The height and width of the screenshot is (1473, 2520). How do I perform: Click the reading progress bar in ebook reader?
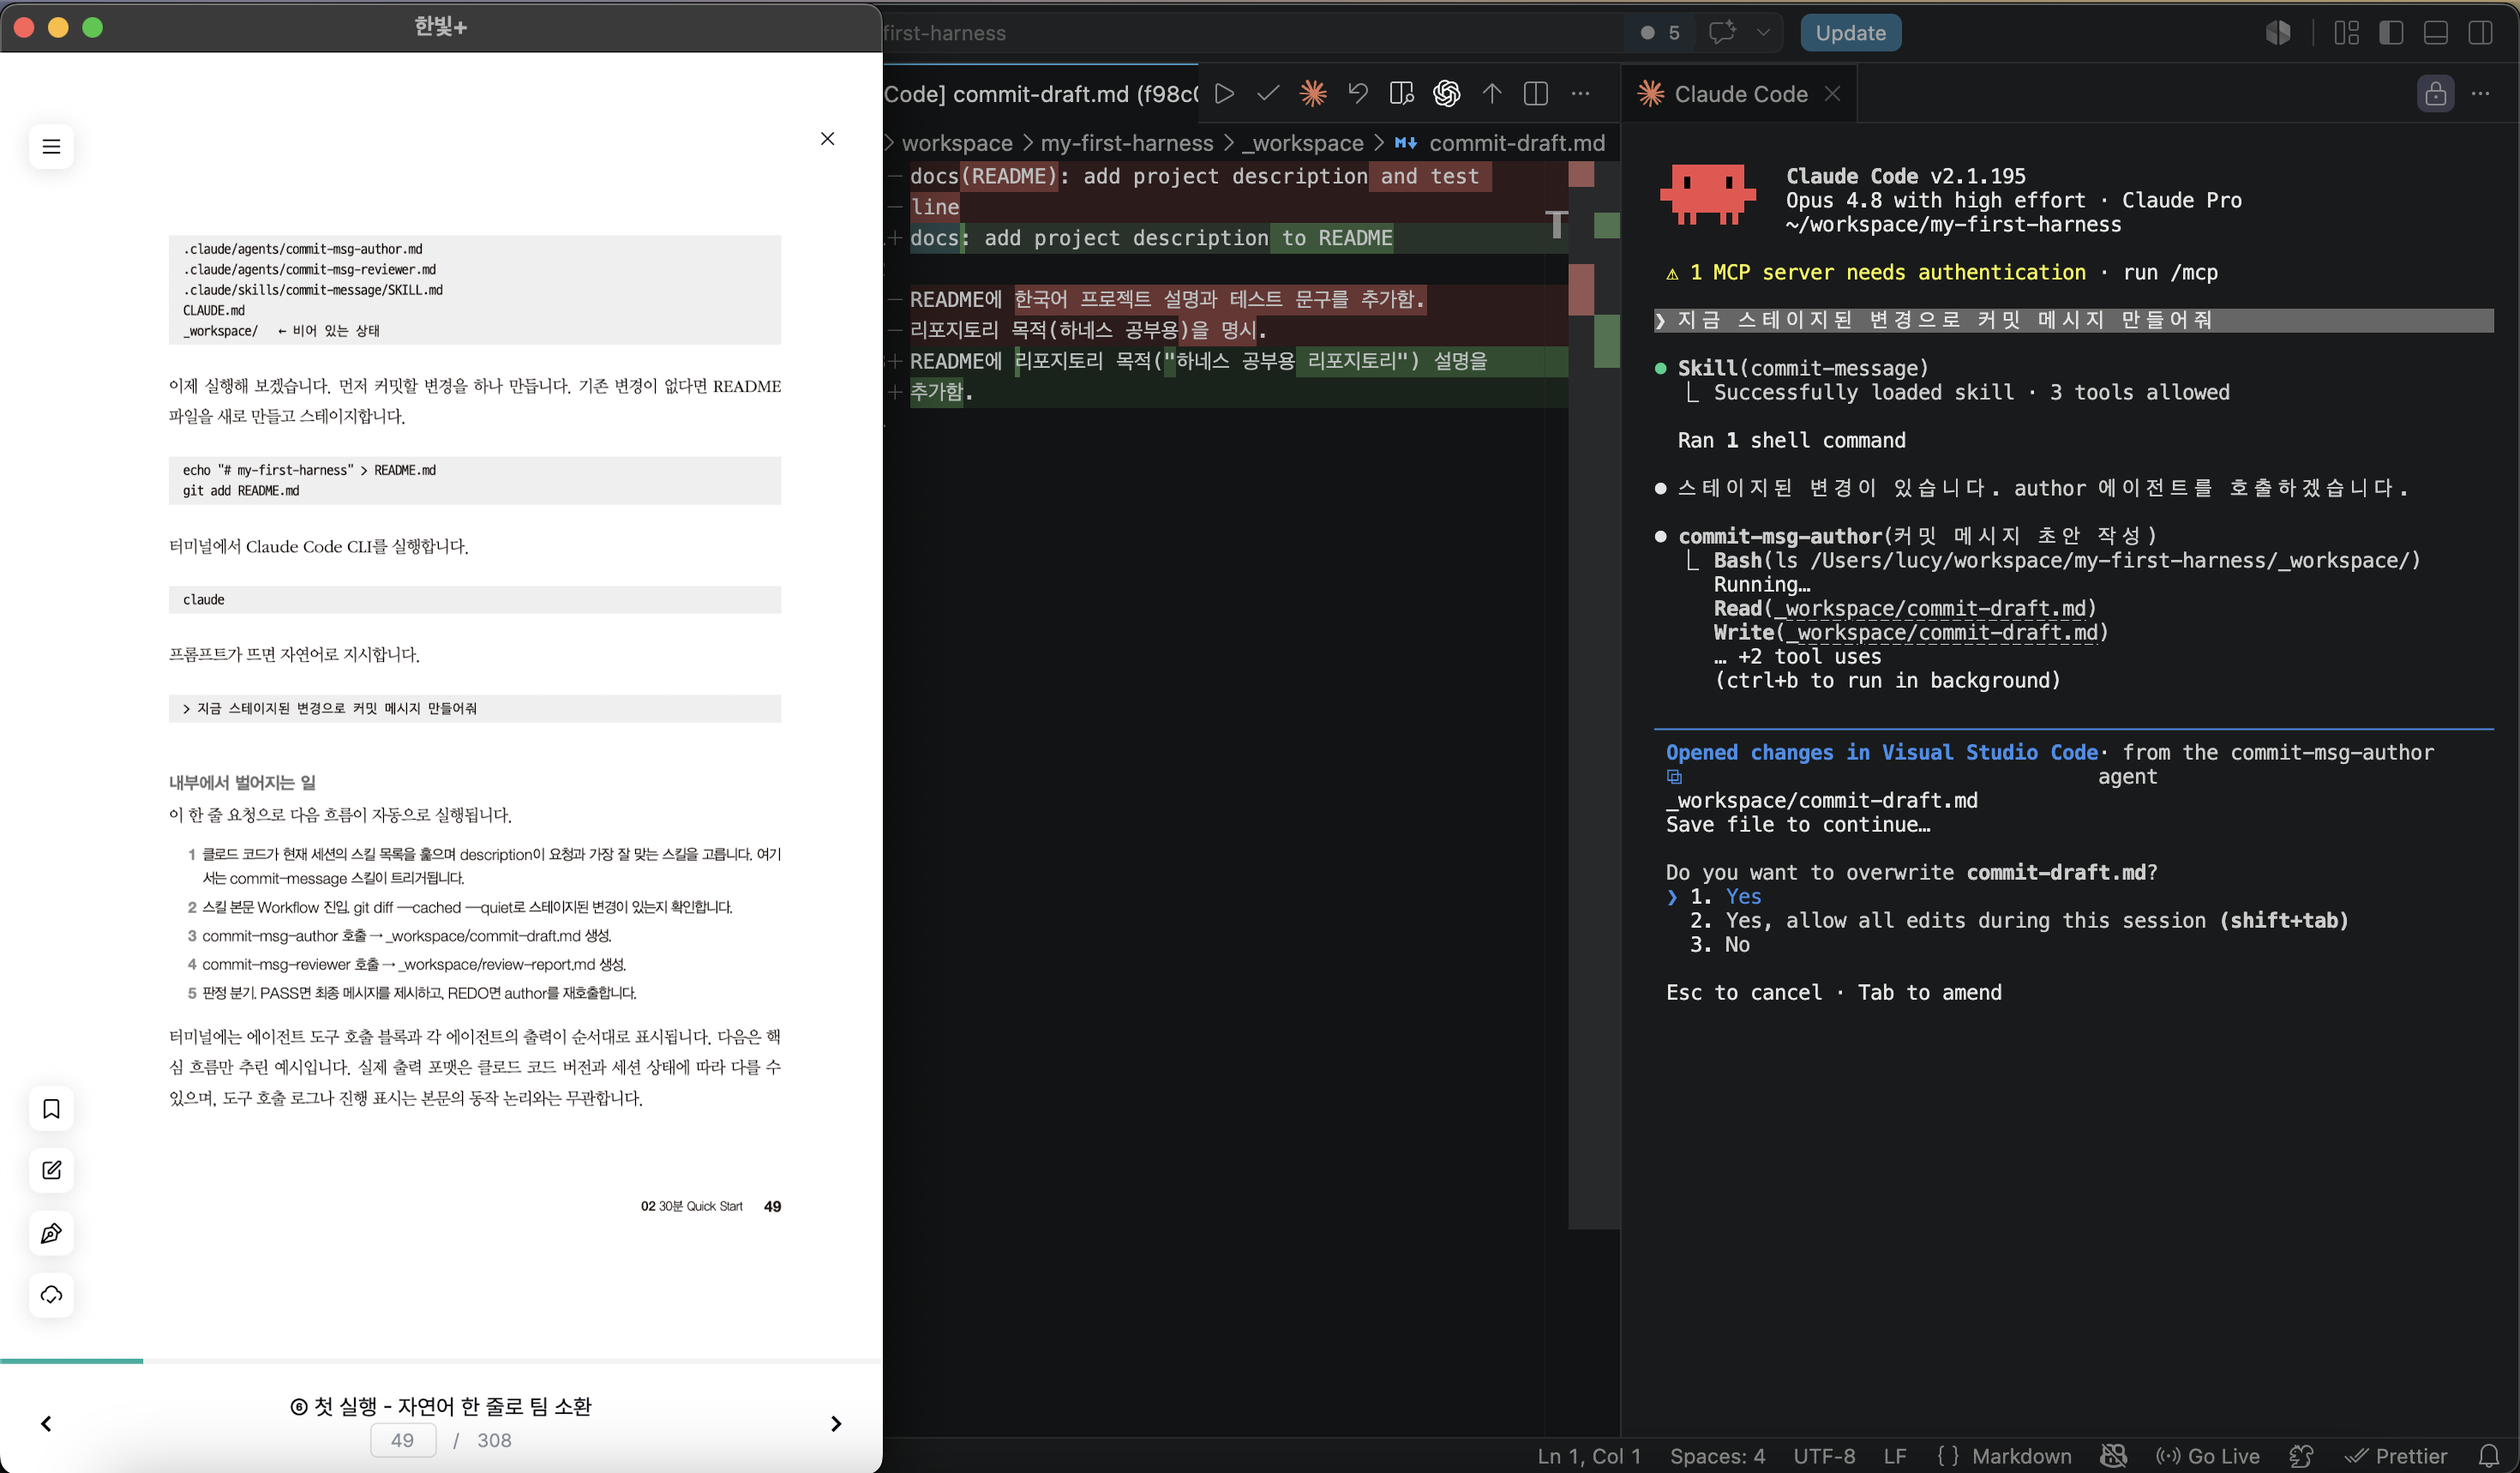(x=441, y=1361)
